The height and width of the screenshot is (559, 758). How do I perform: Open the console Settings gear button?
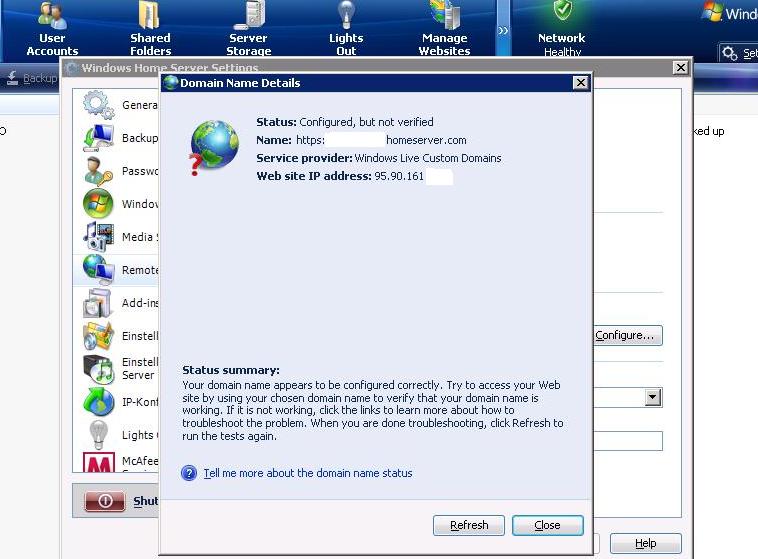point(739,53)
